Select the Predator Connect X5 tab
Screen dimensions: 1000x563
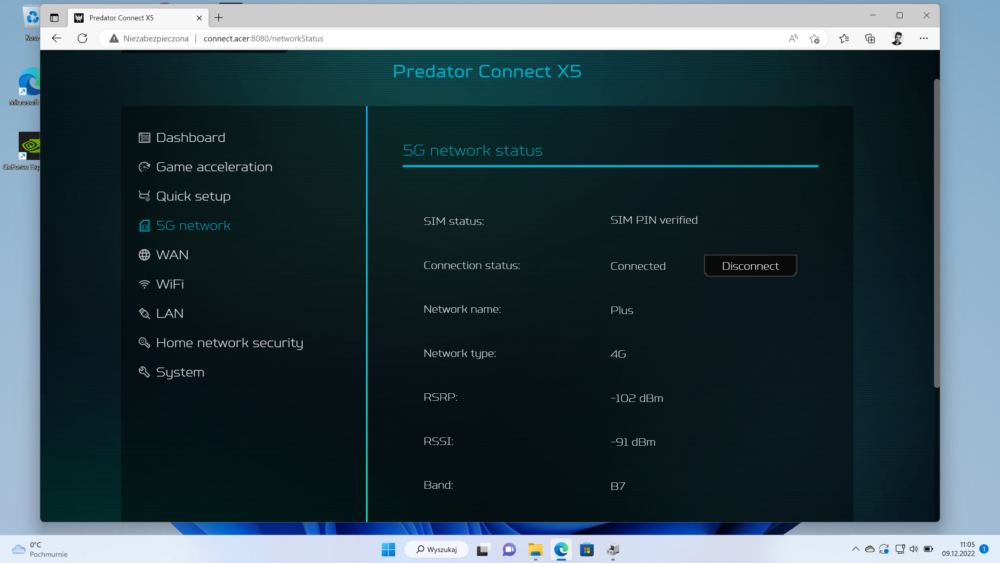pyautogui.click(x=137, y=18)
